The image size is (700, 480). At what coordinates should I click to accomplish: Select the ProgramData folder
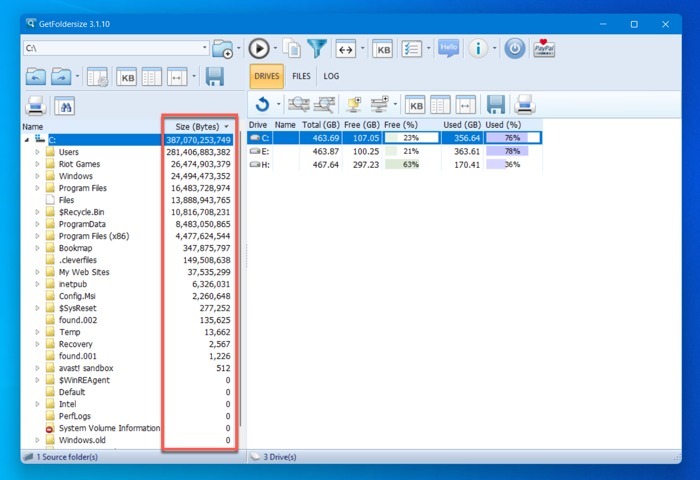(82, 224)
